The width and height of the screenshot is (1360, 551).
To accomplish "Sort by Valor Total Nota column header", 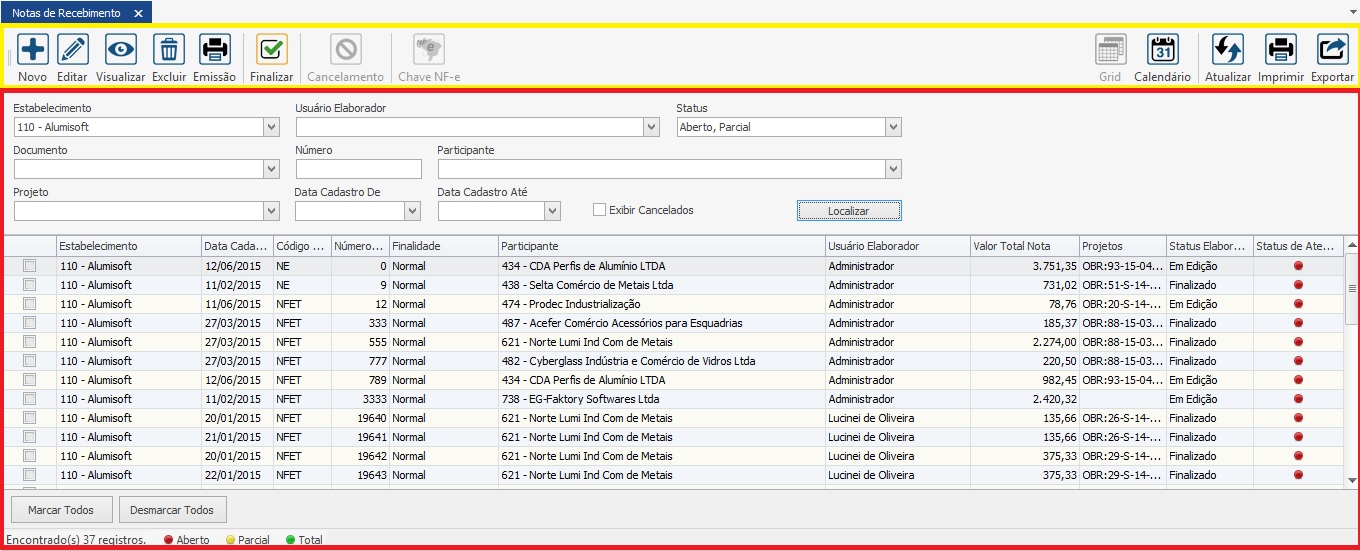I will click(x=1024, y=246).
